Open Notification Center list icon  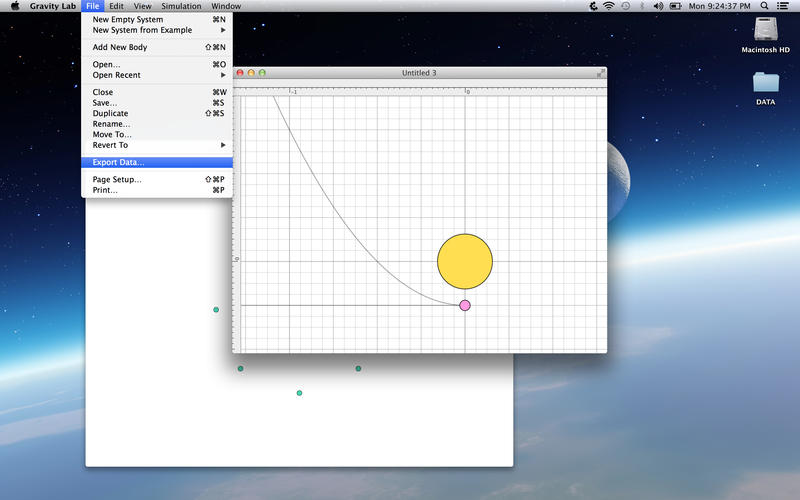[x=782, y=6]
